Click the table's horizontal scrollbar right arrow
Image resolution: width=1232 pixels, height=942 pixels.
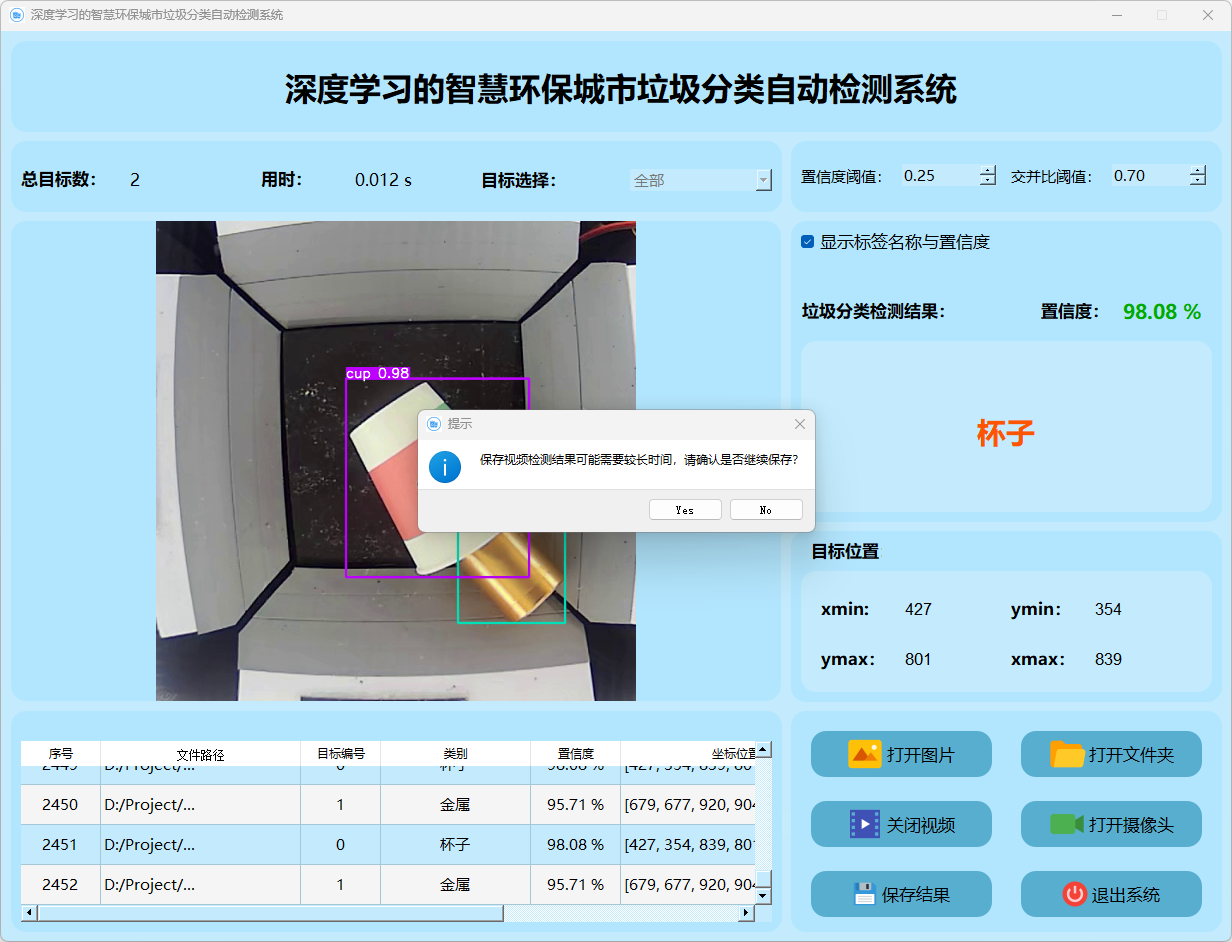(x=745, y=913)
